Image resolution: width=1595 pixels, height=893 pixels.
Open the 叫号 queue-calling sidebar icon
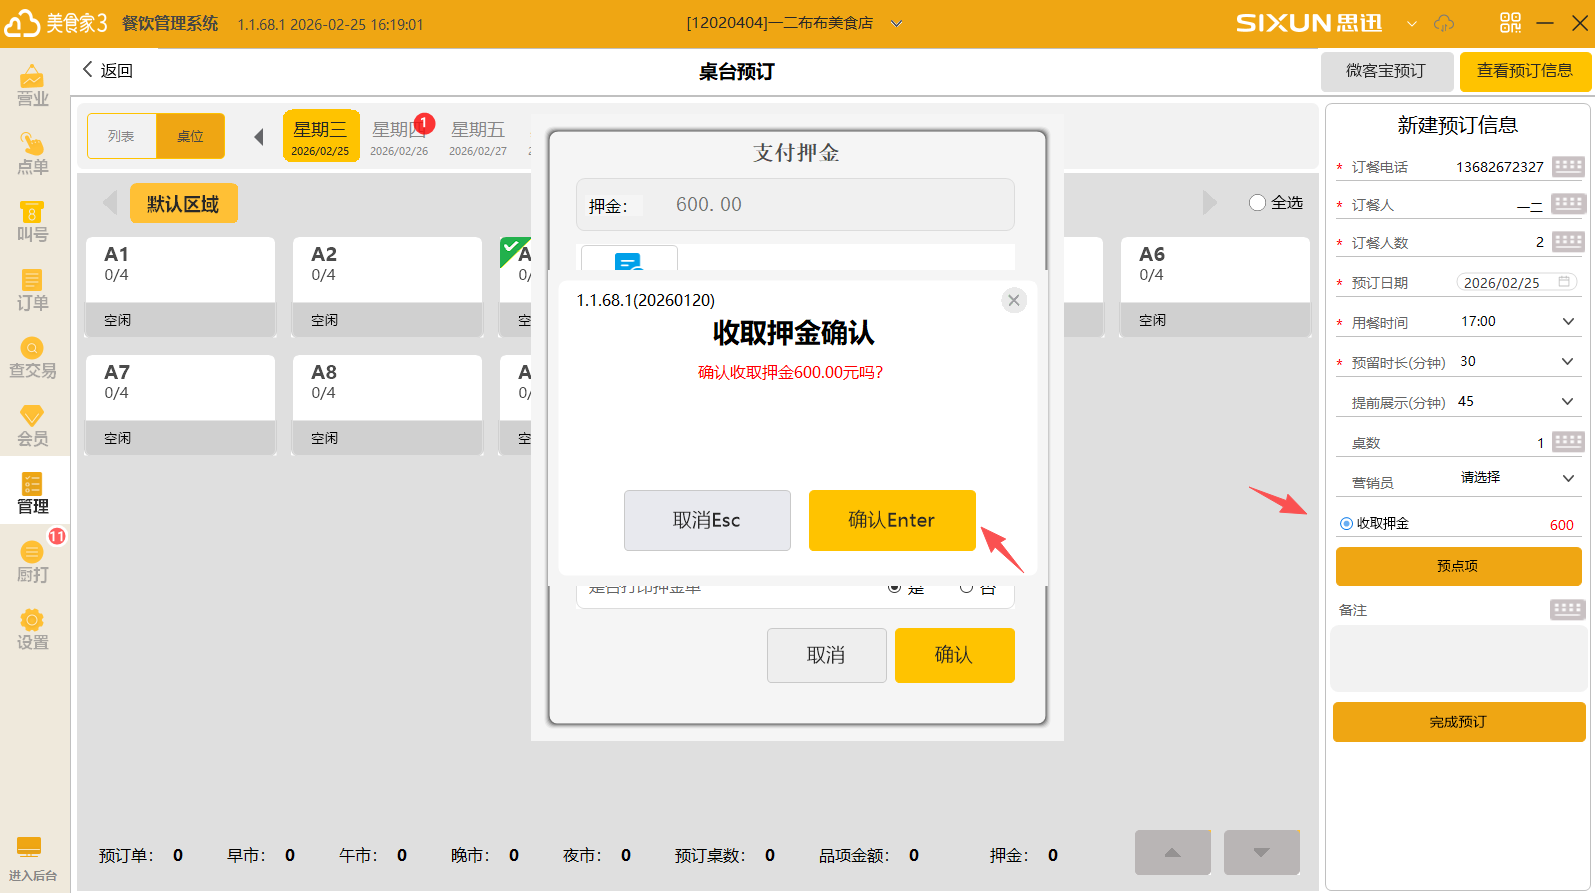coord(32,222)
